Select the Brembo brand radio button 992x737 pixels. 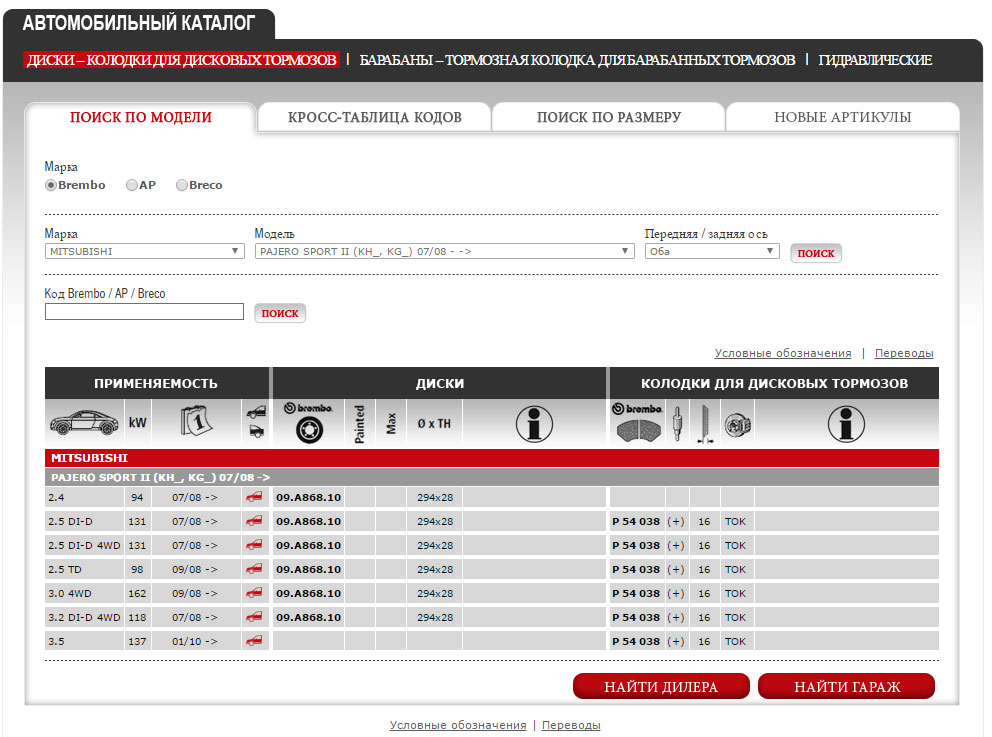pyautogui.click(x=51, y=185)
